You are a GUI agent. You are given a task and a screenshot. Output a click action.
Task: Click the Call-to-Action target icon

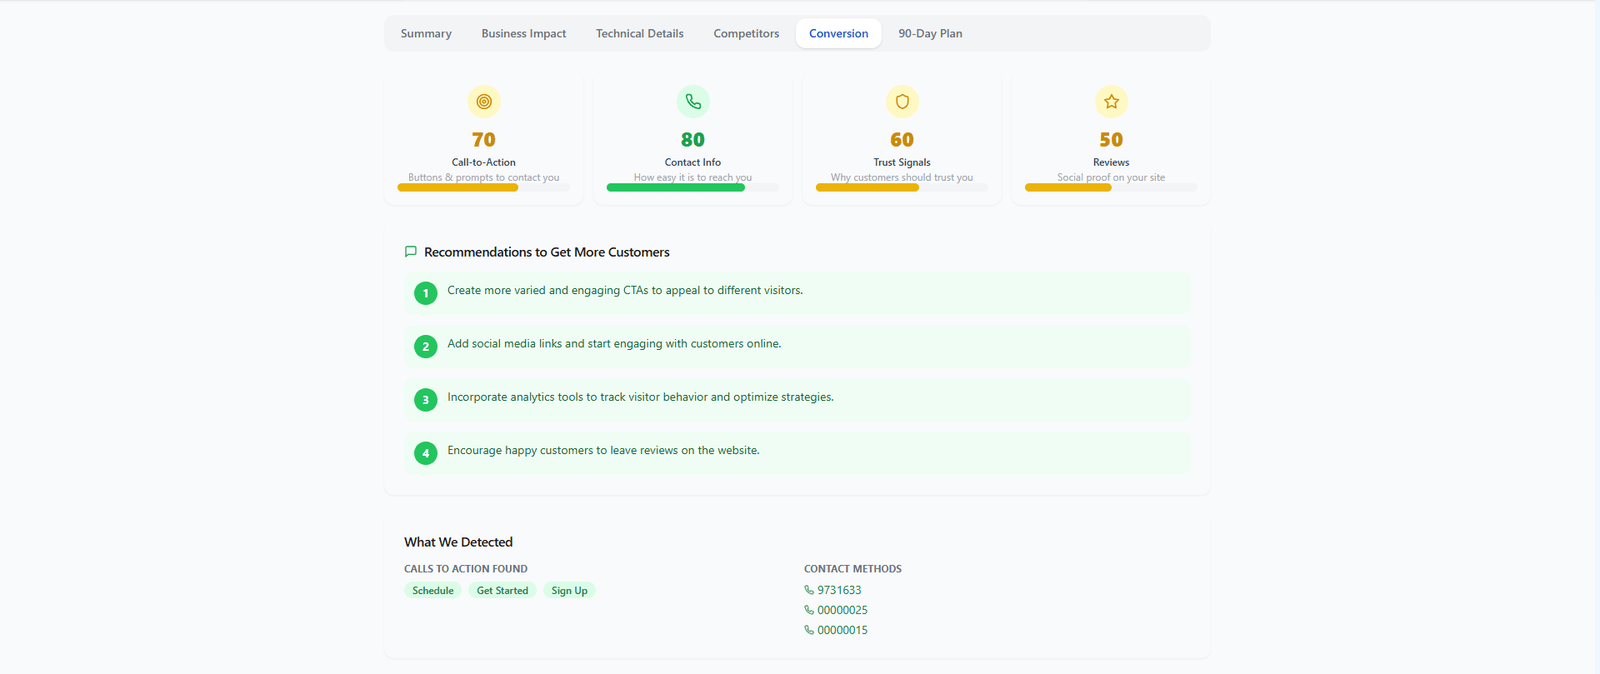(x=484, y=101)
